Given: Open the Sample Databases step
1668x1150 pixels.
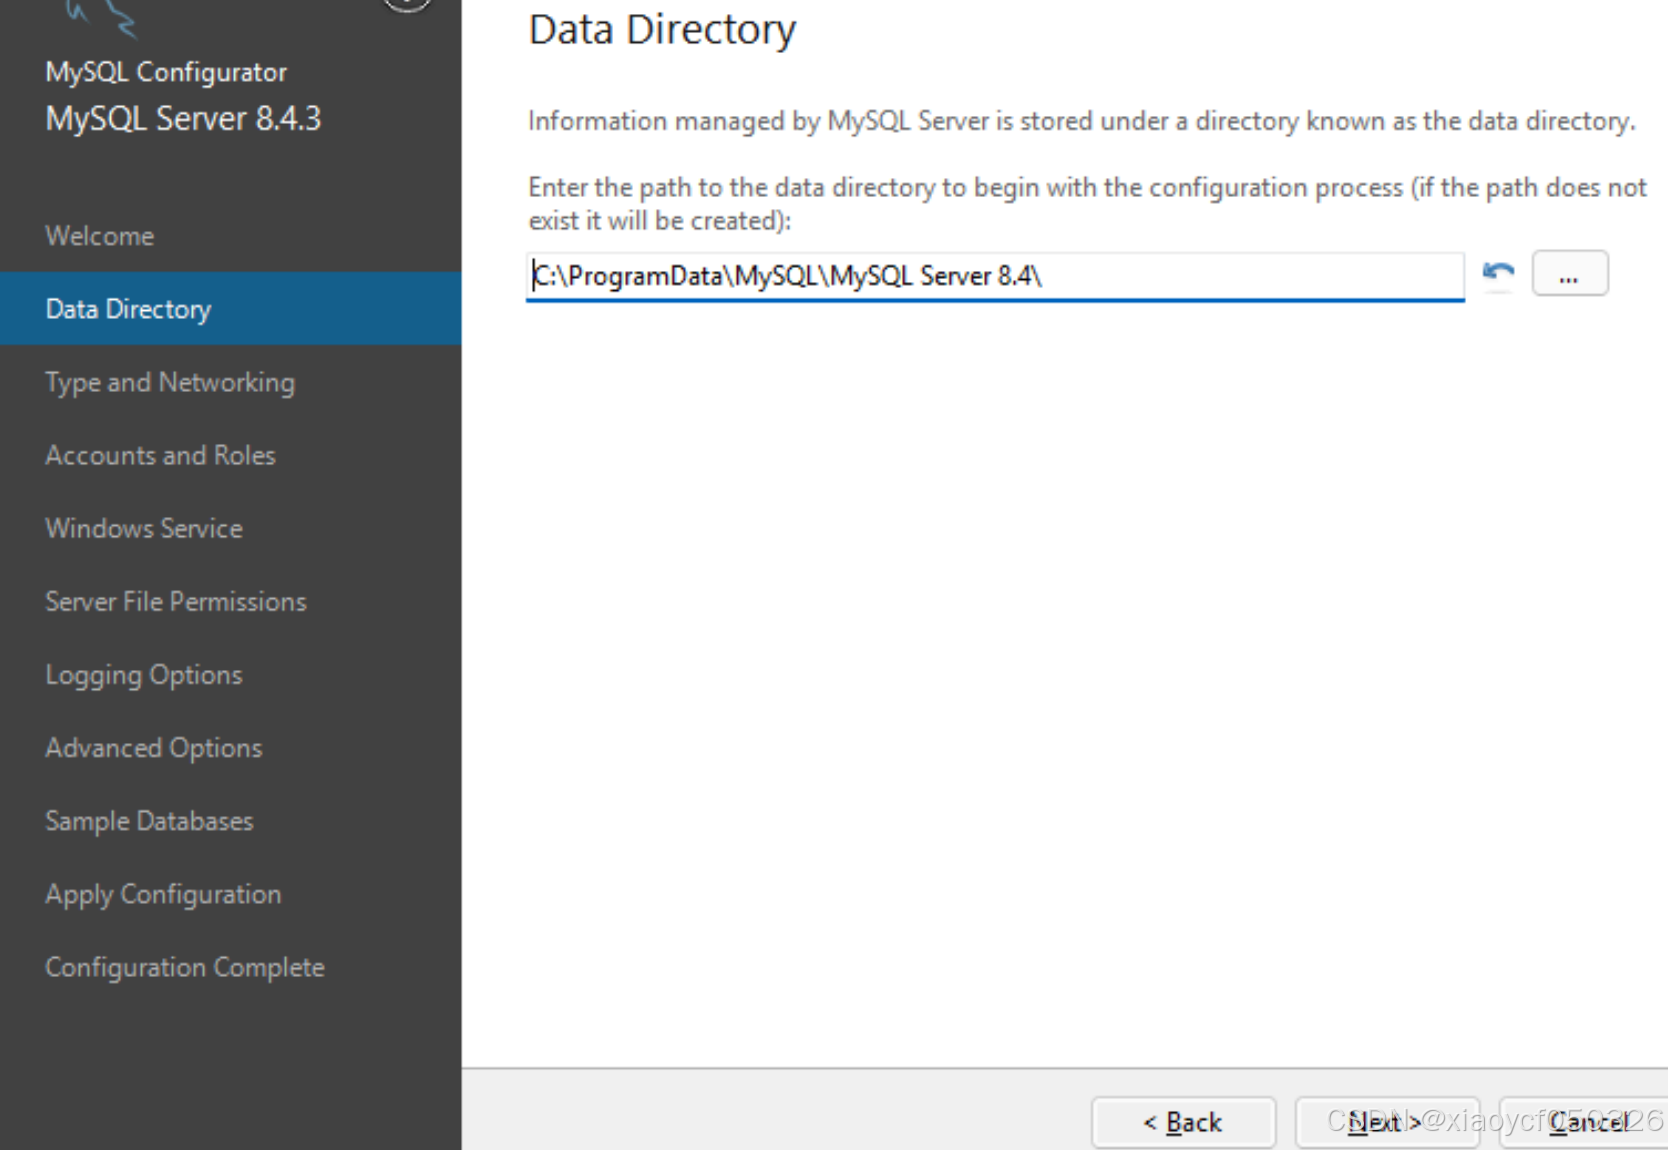Looking at the screenshot, I should (150, 821).
